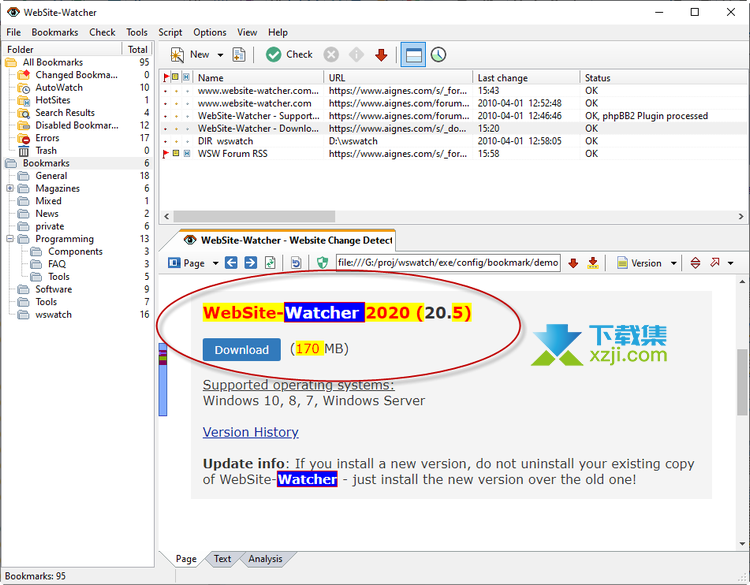
Task: Select the WebSite-Watcher Website Change Detect tab
Action: 287,240
